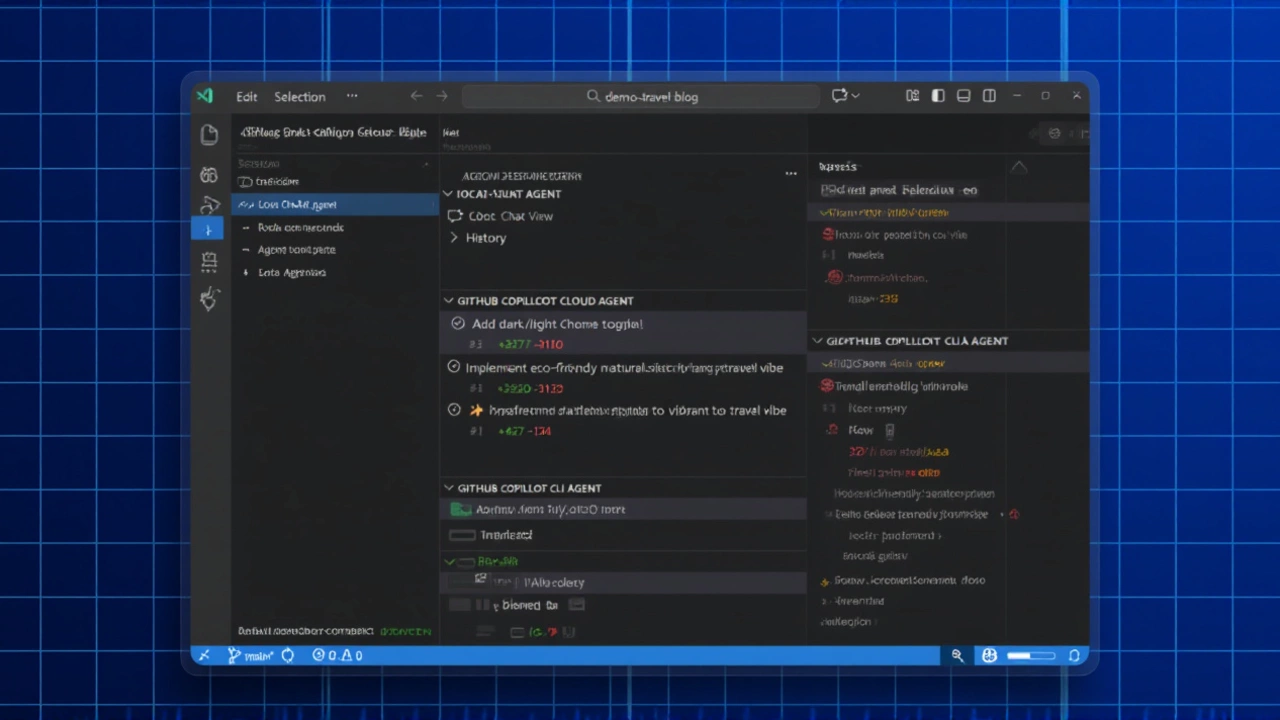The image size is (1280, 720).
Task: Open the Selection menu
Action: click(299, 96)
